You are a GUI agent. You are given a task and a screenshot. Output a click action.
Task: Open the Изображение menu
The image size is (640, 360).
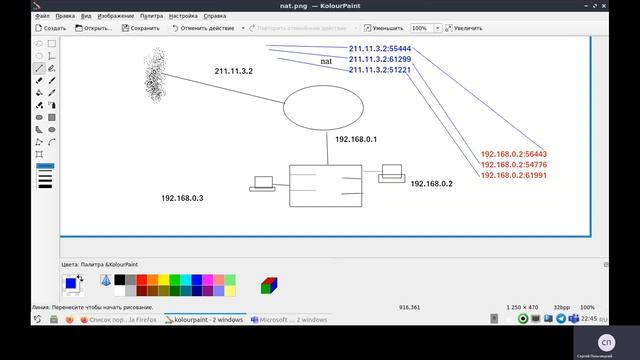click(116, 16)
